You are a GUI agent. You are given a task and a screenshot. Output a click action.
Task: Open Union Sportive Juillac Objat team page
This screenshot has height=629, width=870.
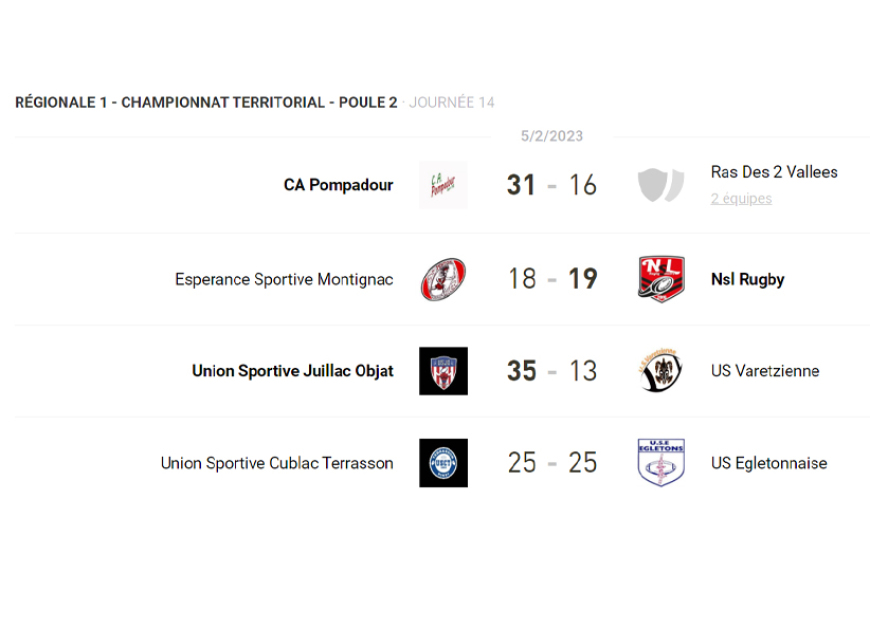tap(292, 371)
